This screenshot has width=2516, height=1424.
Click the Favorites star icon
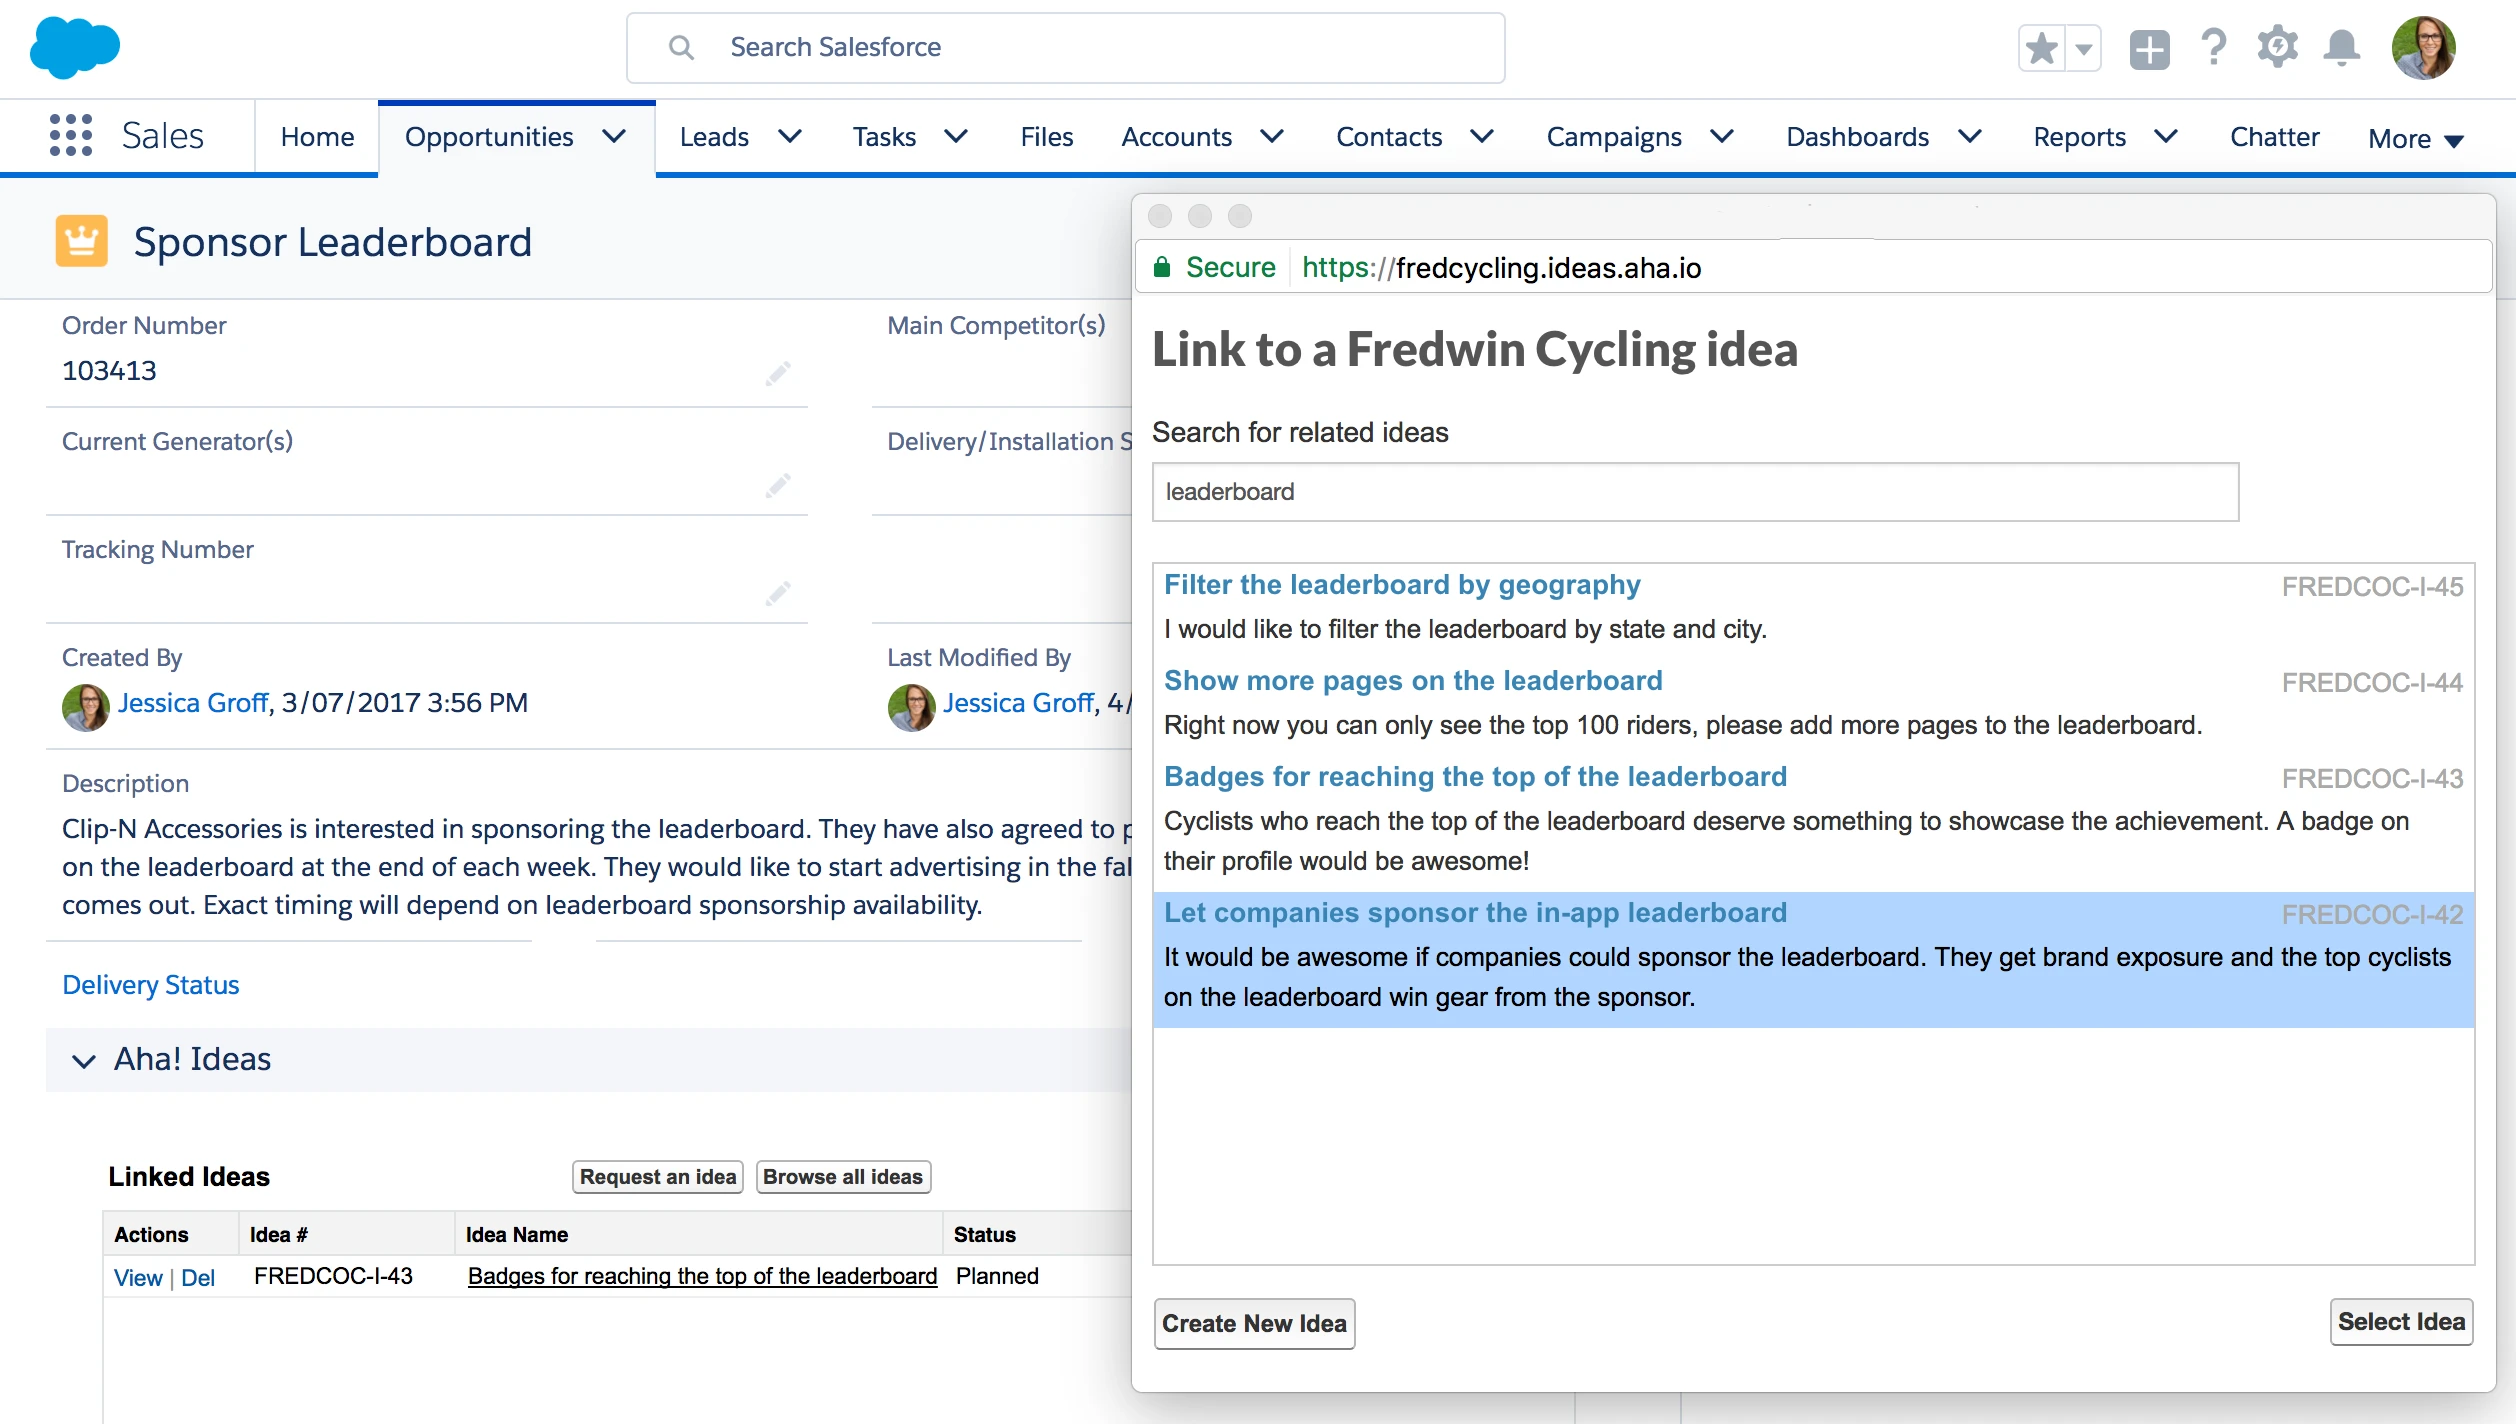pos(2042,48)
